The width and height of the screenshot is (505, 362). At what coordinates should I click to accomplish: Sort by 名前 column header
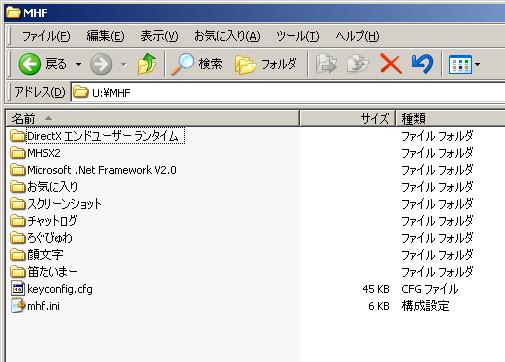click(153, 118)
